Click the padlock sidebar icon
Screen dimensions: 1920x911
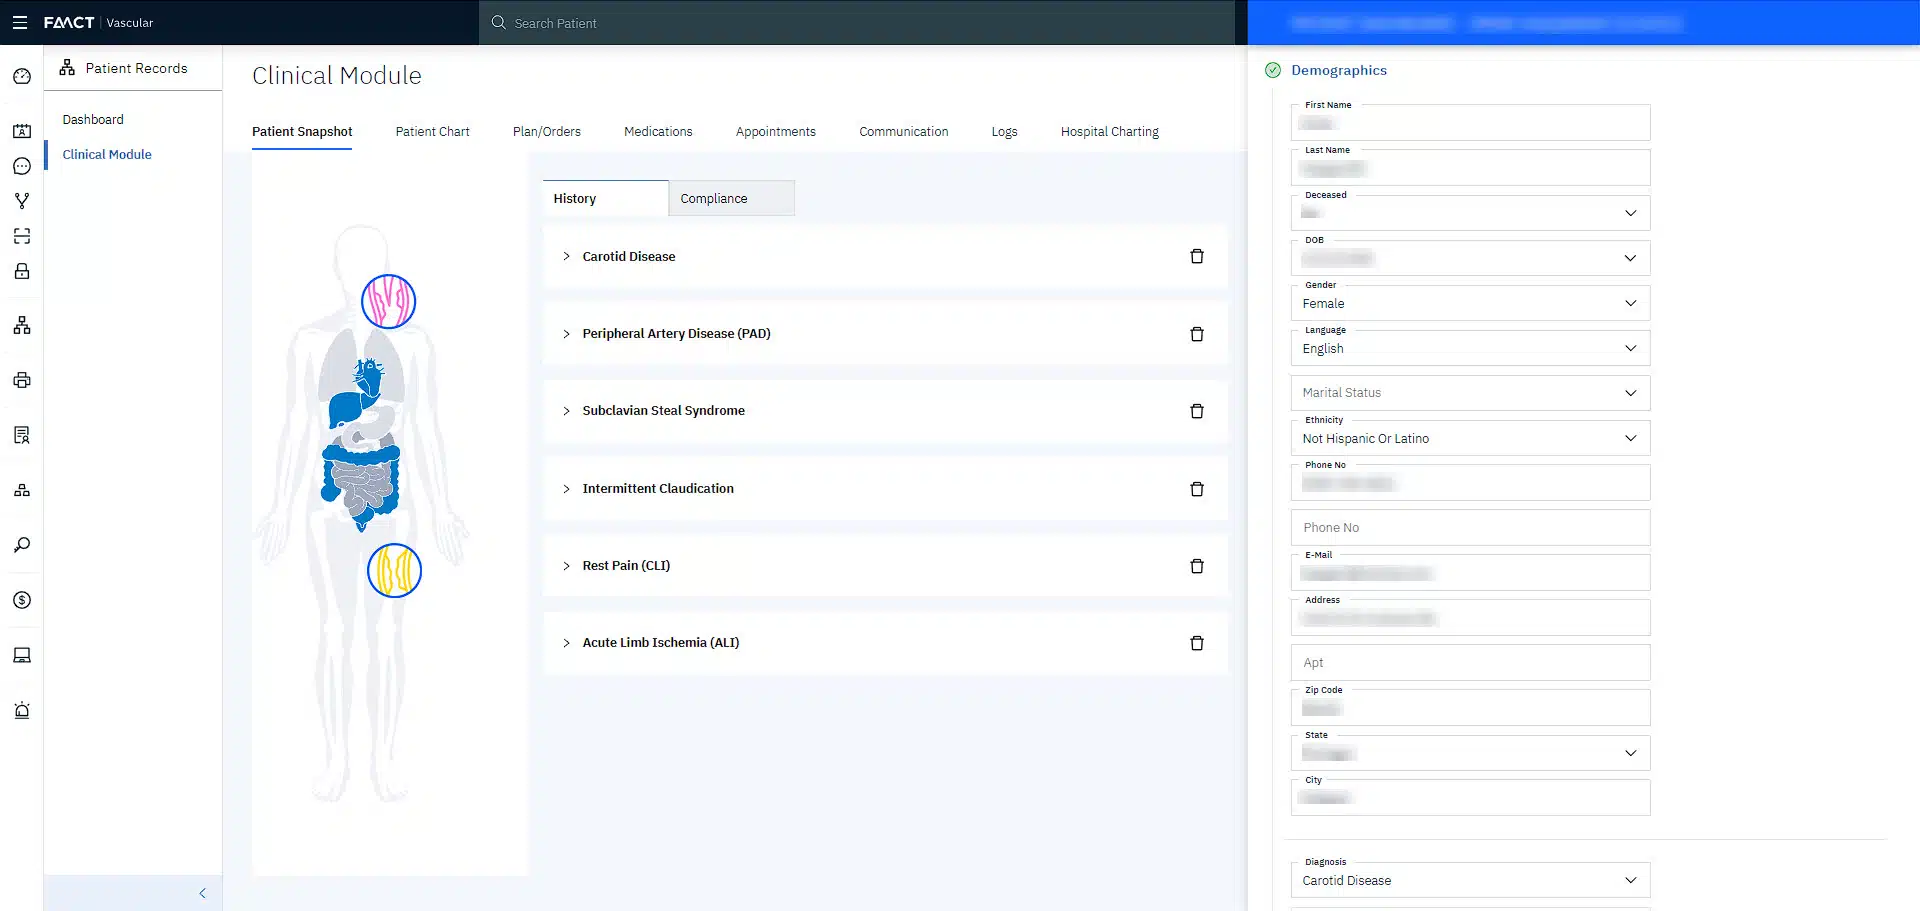pos(22,271)
